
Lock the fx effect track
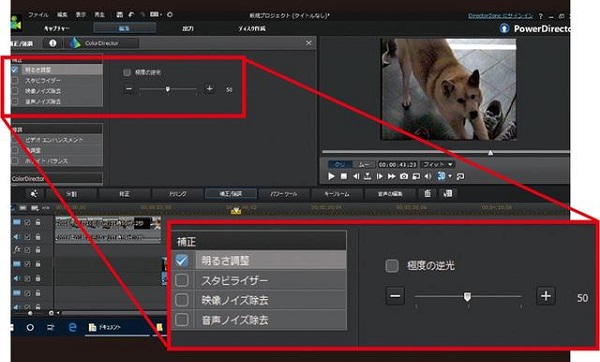tap(38, 250)
